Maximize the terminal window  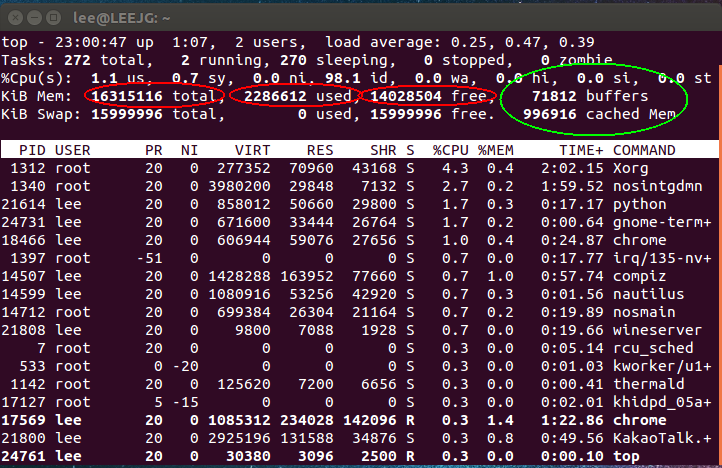[53, 18]
